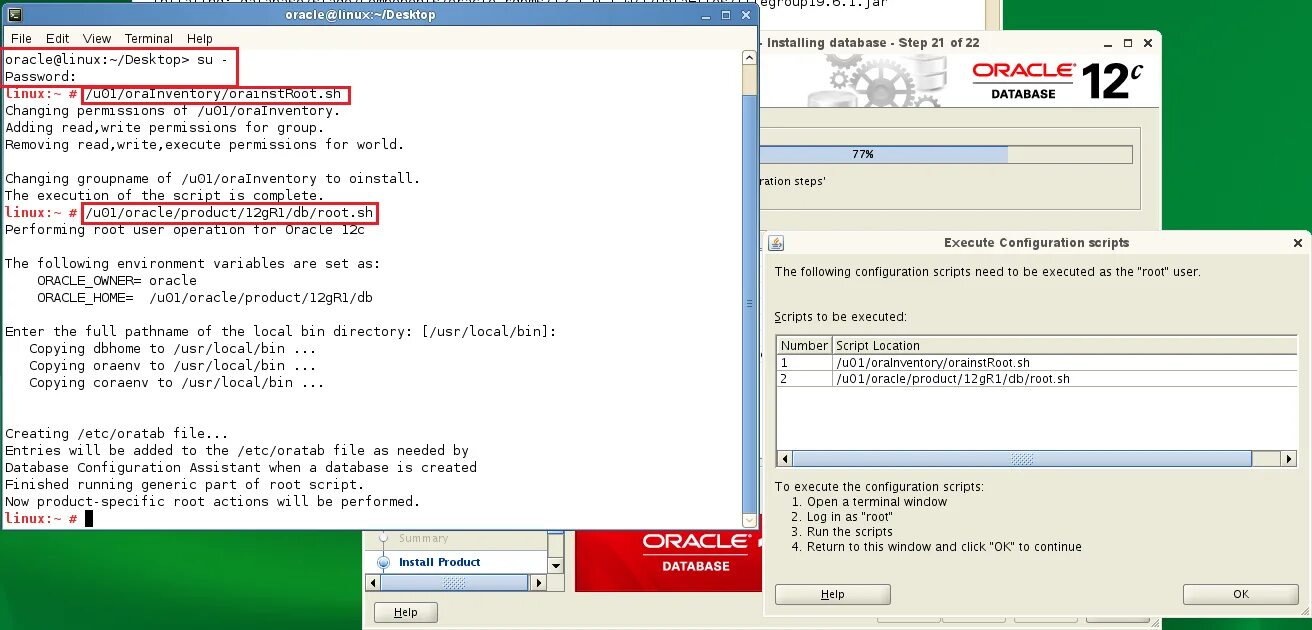Close the oracle@linux terminal window
This screenshot has height=630, width=1312.
746,15
